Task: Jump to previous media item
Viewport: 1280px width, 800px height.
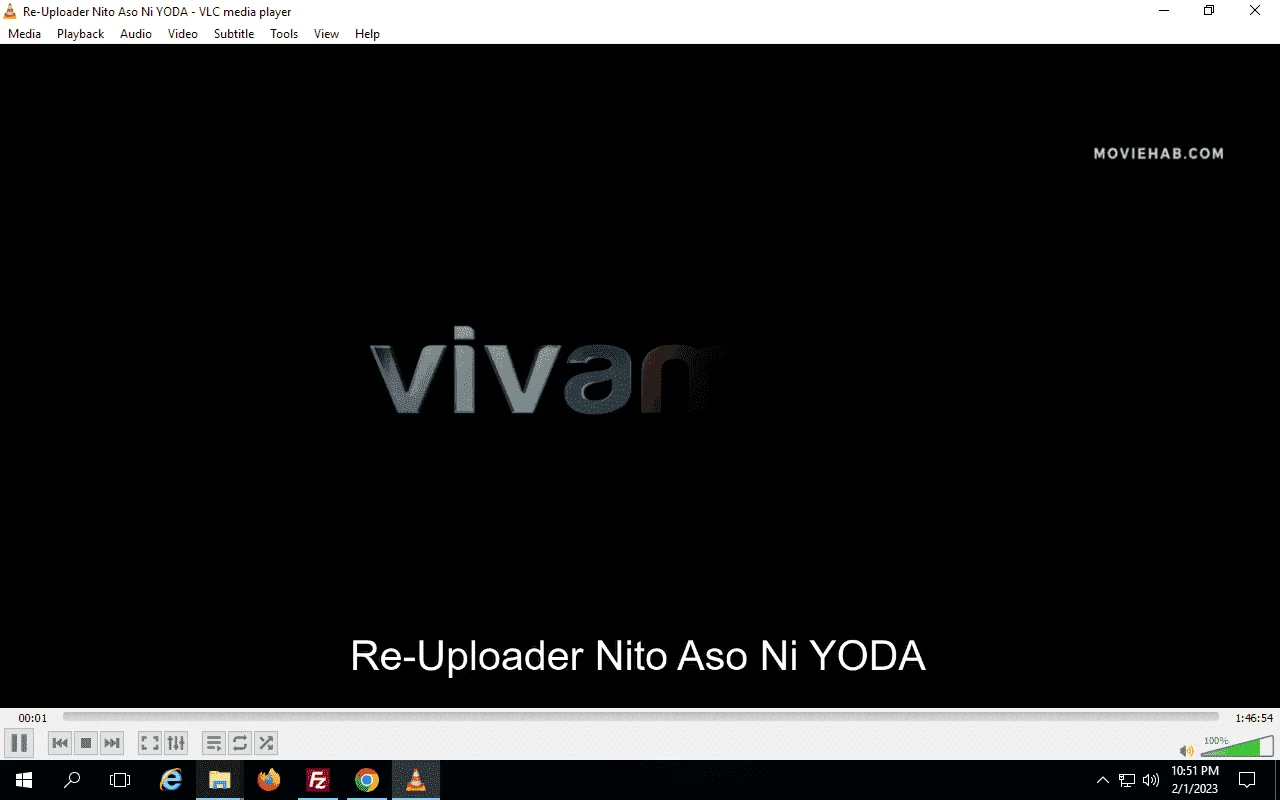Action: (60, 743)
